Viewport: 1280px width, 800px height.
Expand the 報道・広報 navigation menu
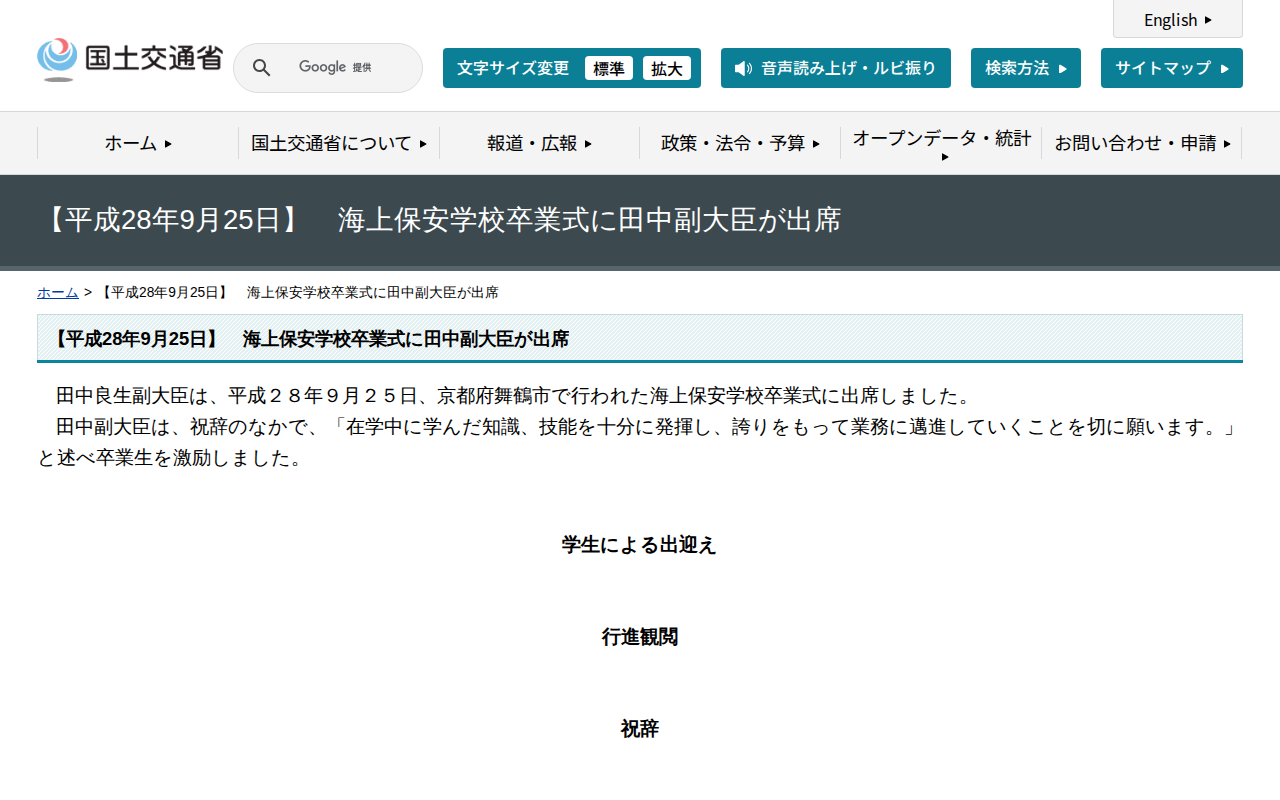point(538,143)
